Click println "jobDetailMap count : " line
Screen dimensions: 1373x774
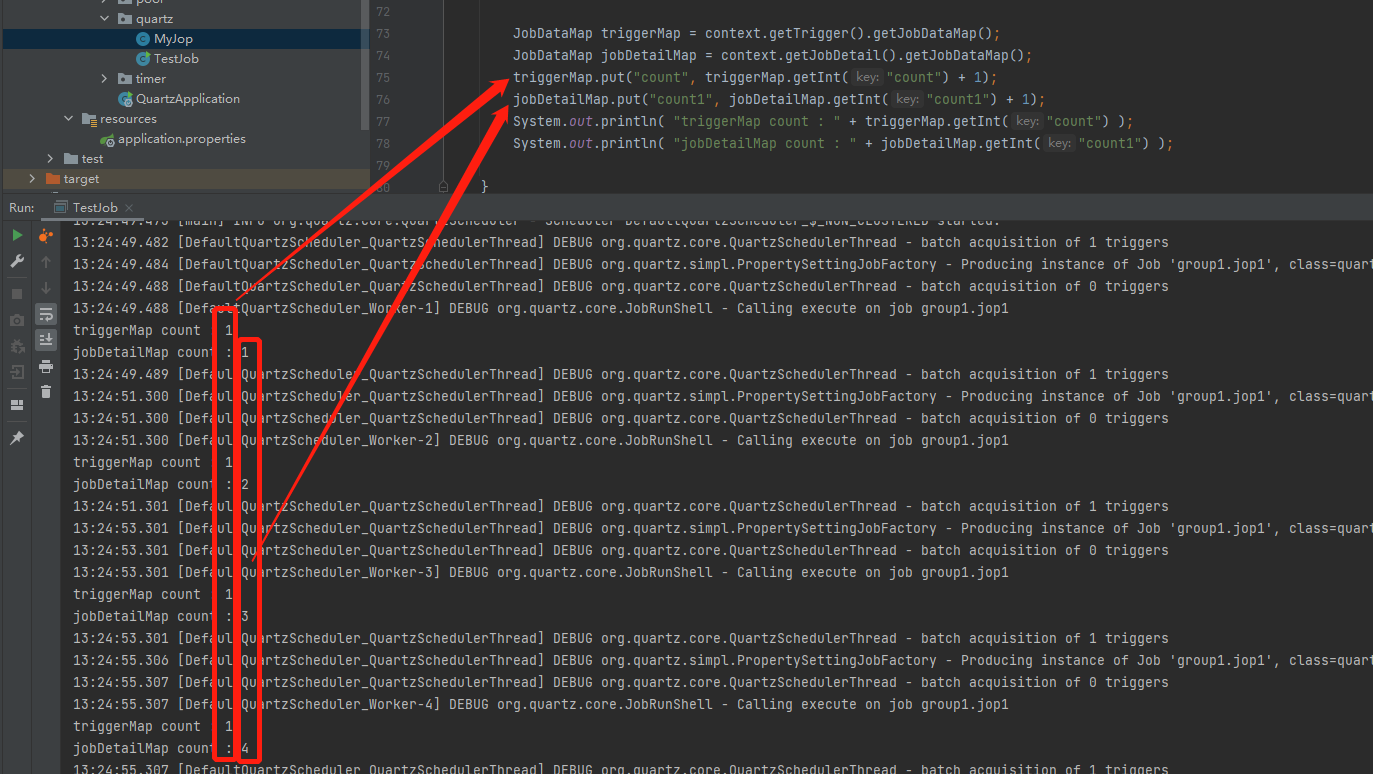tap(843, 143)
